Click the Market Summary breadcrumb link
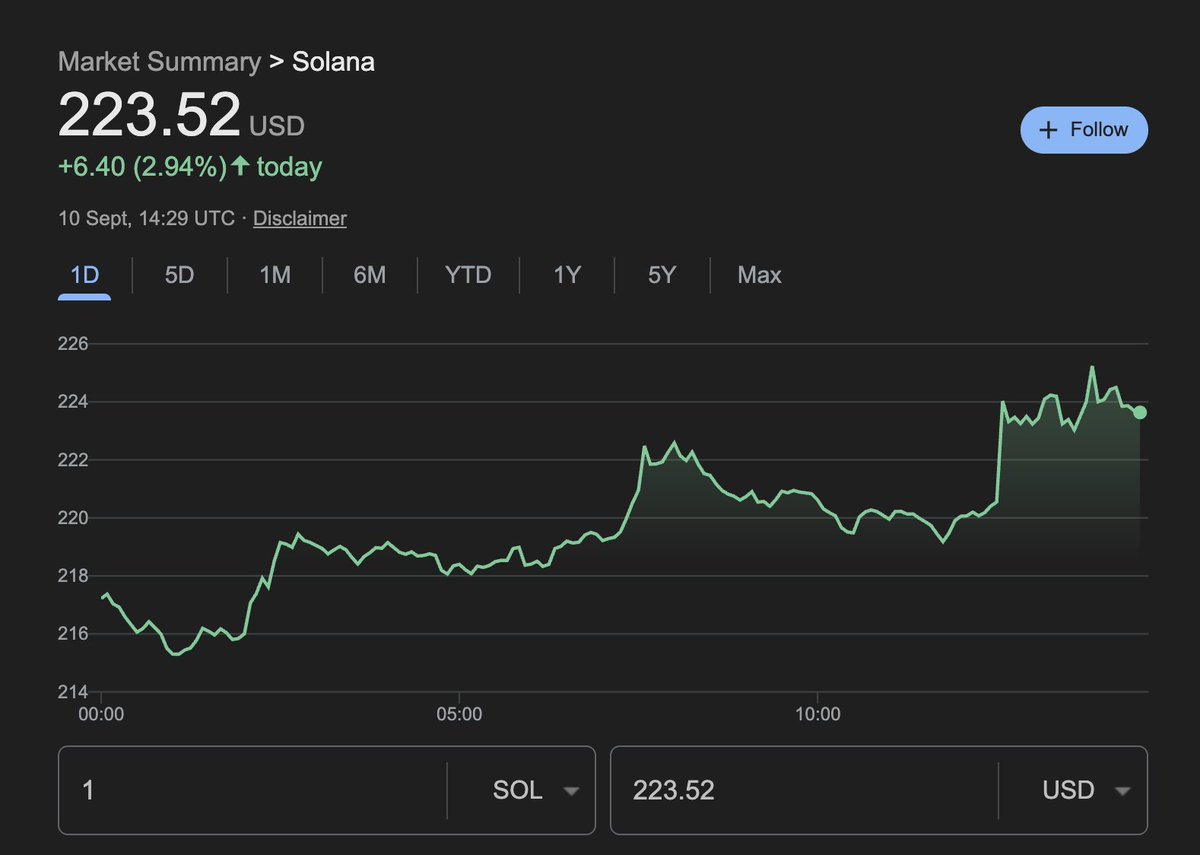 pos(158,61)
